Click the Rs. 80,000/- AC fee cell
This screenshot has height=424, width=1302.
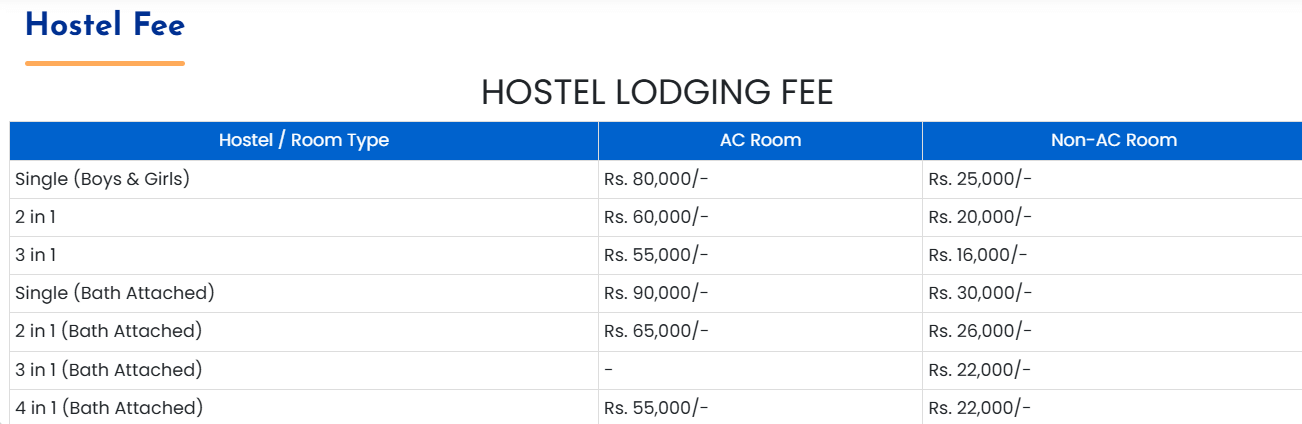click(656, 179)
